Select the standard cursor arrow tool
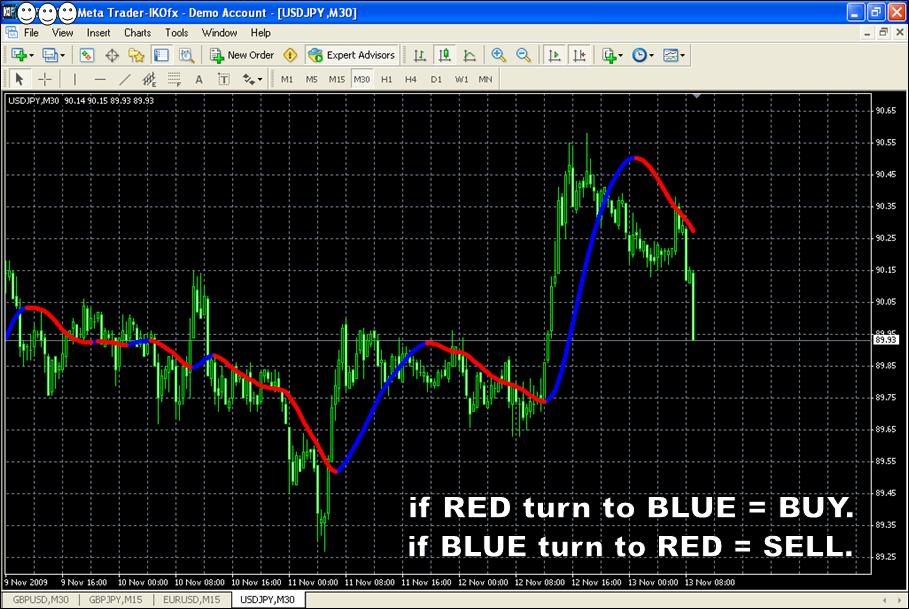This screenshot has width=909, height=609. pyautogui.click(x=20, y=79)
